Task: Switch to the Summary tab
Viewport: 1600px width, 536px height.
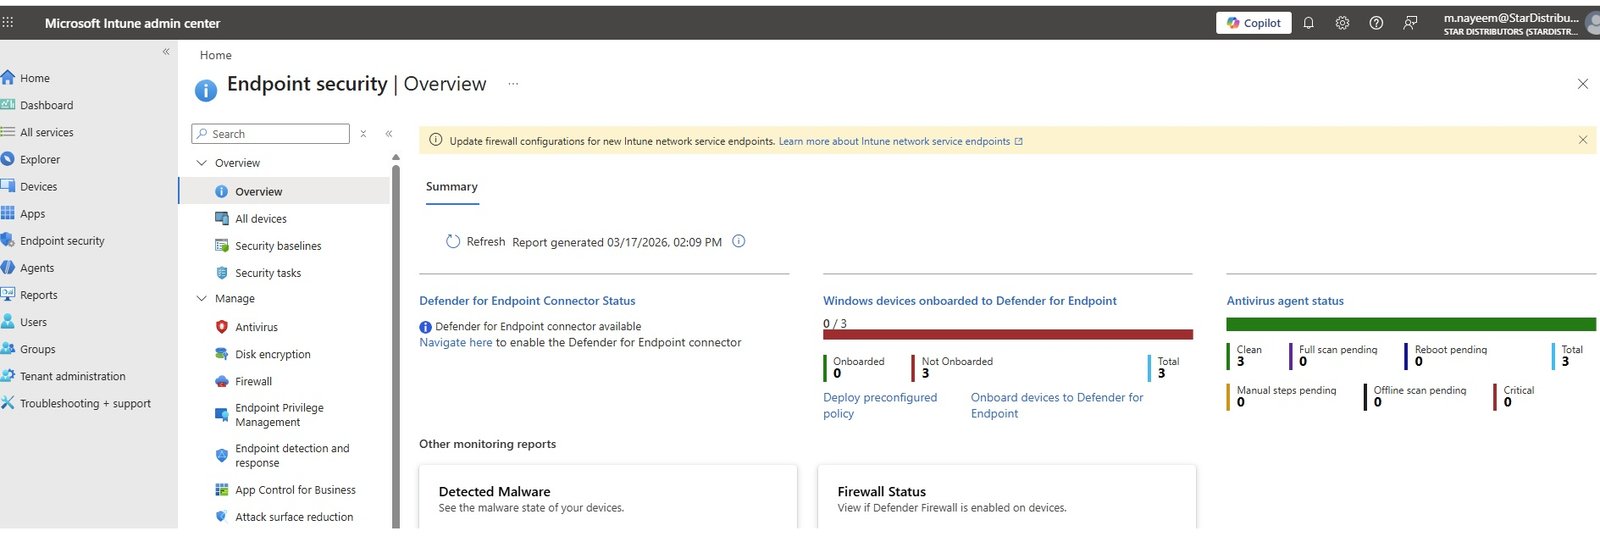Action: click(452, 187)
